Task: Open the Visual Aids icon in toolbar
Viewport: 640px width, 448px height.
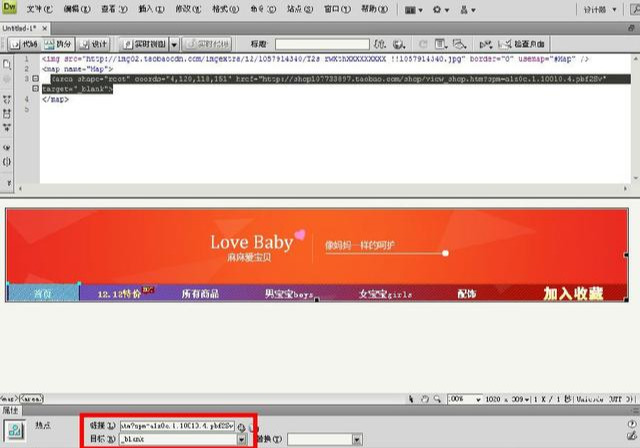Action: [460, 44]
